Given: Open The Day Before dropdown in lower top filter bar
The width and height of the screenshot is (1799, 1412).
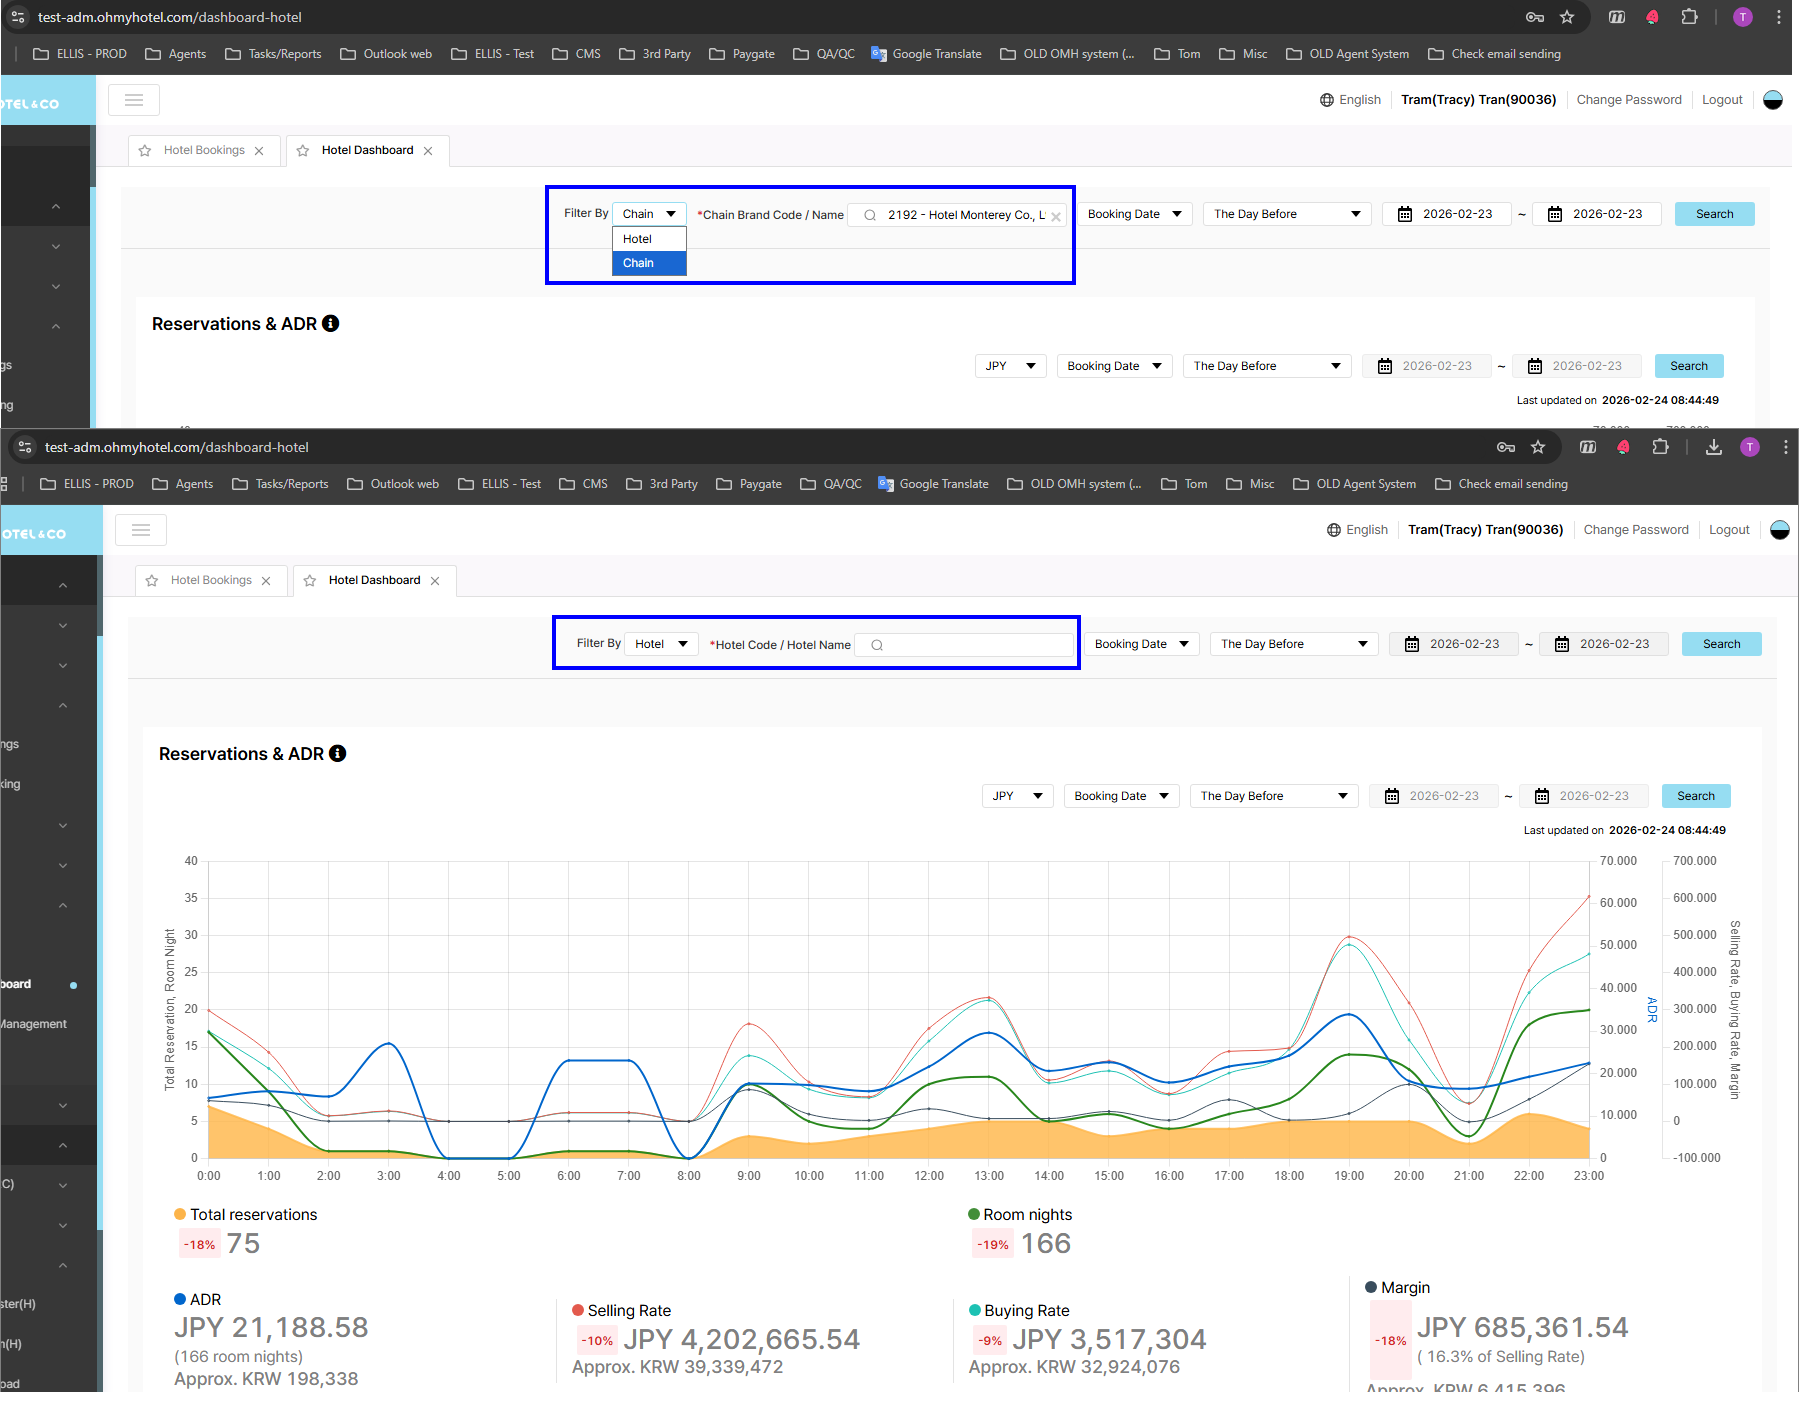Looking at the screenshot, I should pos(1293,644).
